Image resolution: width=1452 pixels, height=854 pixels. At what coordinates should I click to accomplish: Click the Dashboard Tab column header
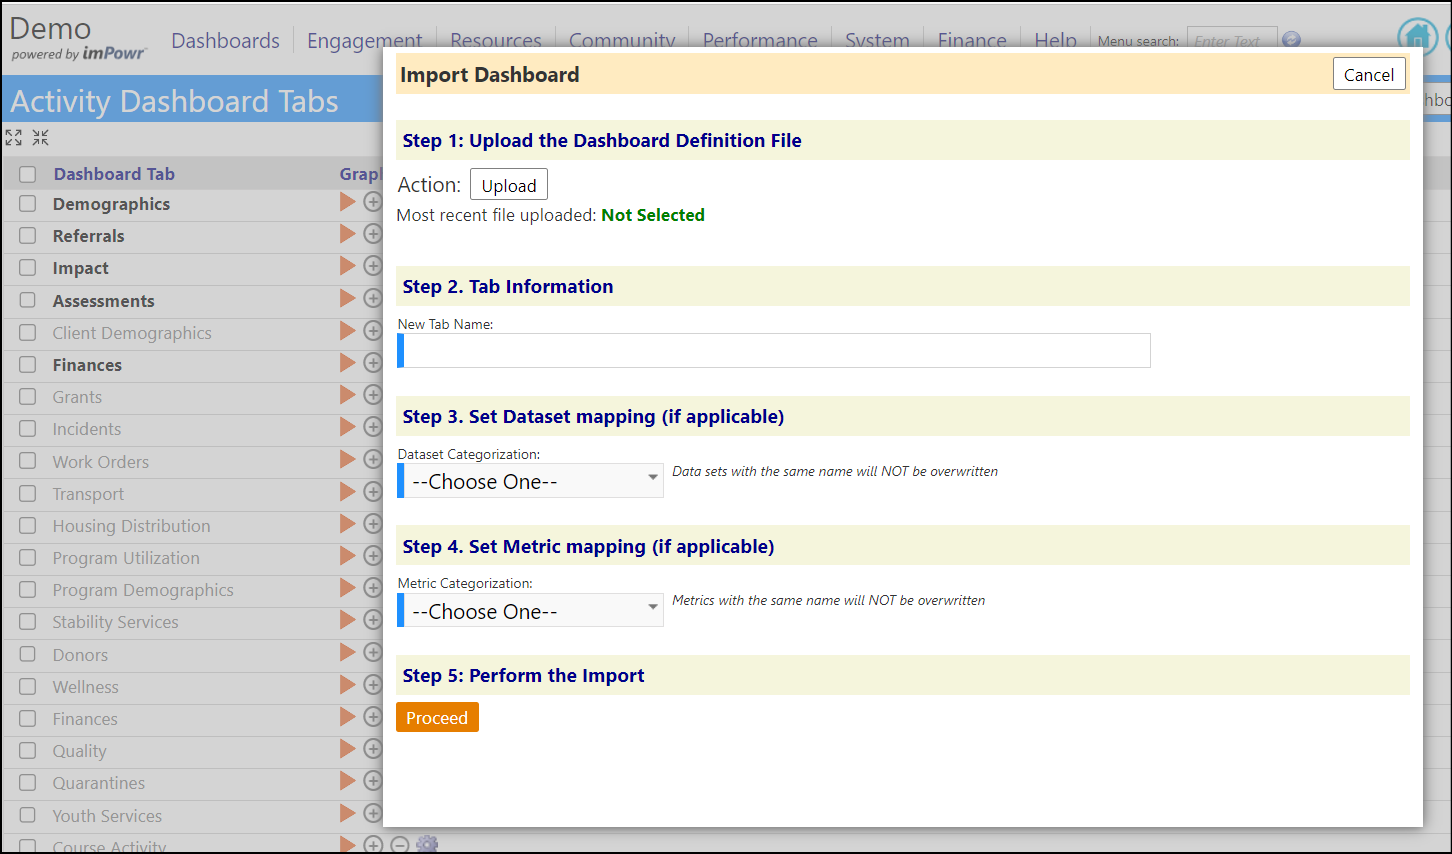(114, 174)
